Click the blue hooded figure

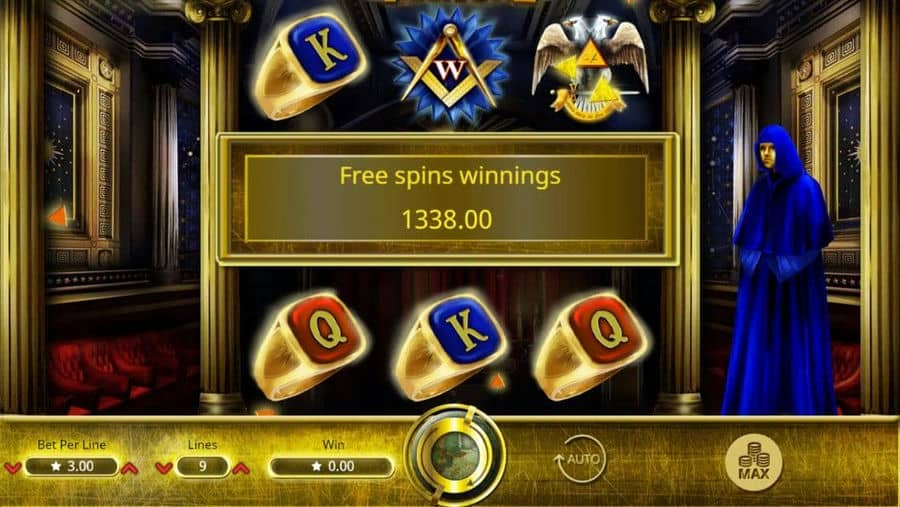[x=781, y=270]
